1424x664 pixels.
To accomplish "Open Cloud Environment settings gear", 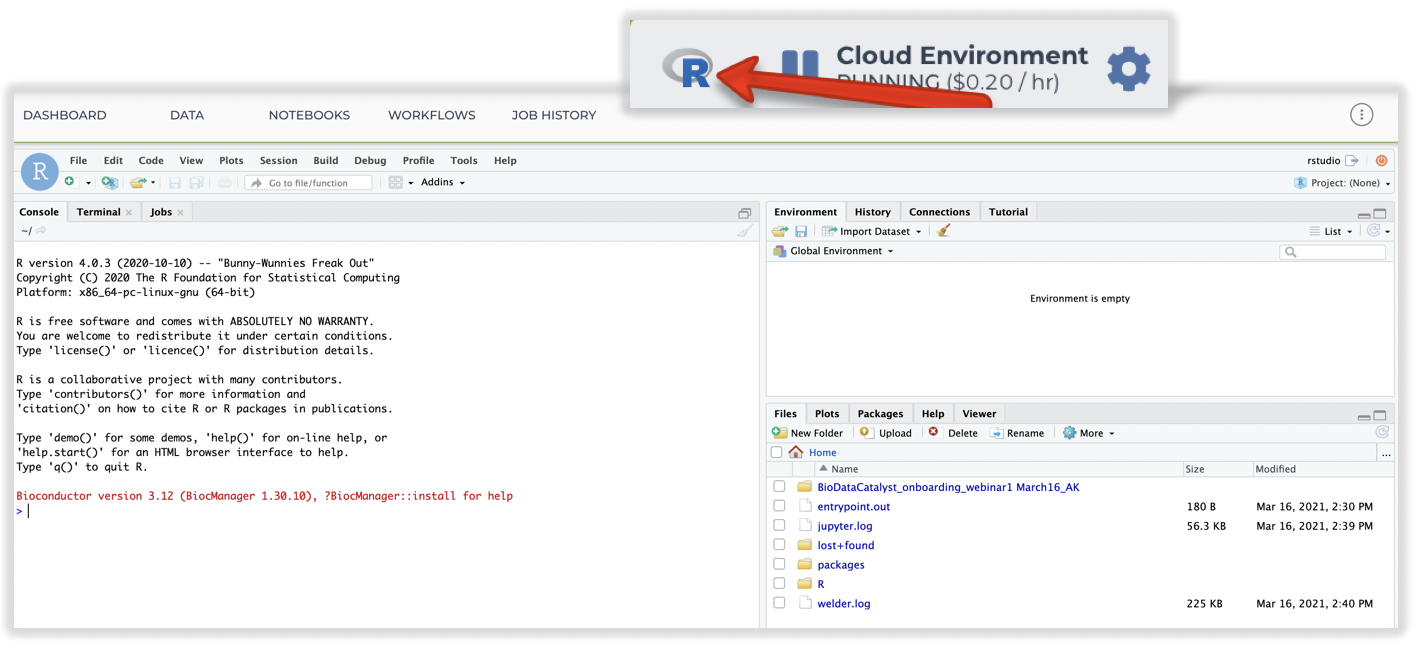I will click(1129, 70).
